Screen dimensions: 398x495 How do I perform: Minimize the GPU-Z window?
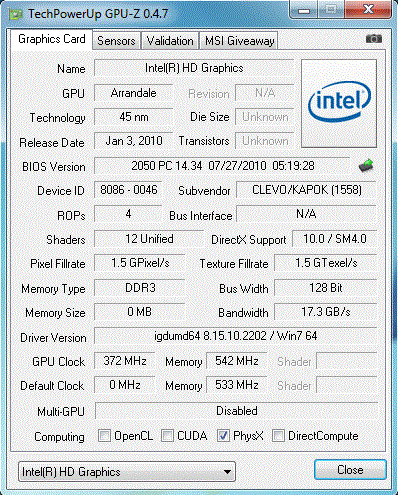coord(304,10)
